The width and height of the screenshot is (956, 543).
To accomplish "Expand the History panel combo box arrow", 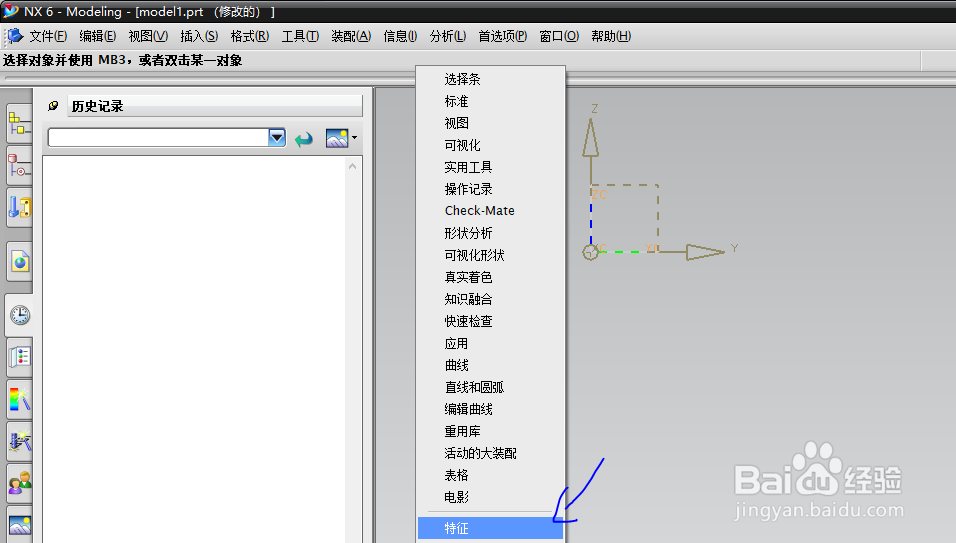I will tap(277, 138).
